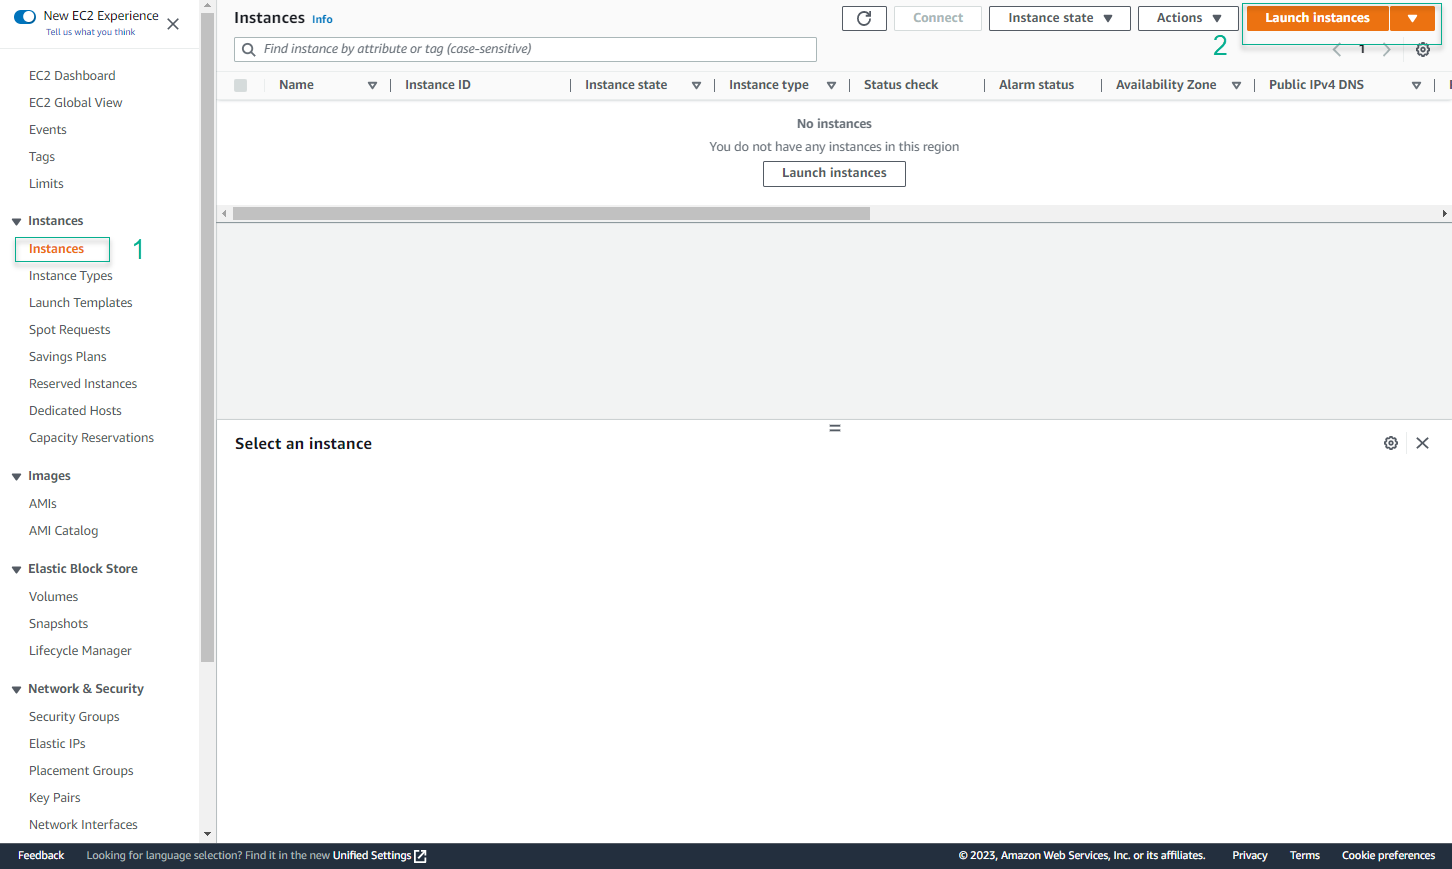
Task: Sort by Instance state column arrow
Action: [696, 85]
